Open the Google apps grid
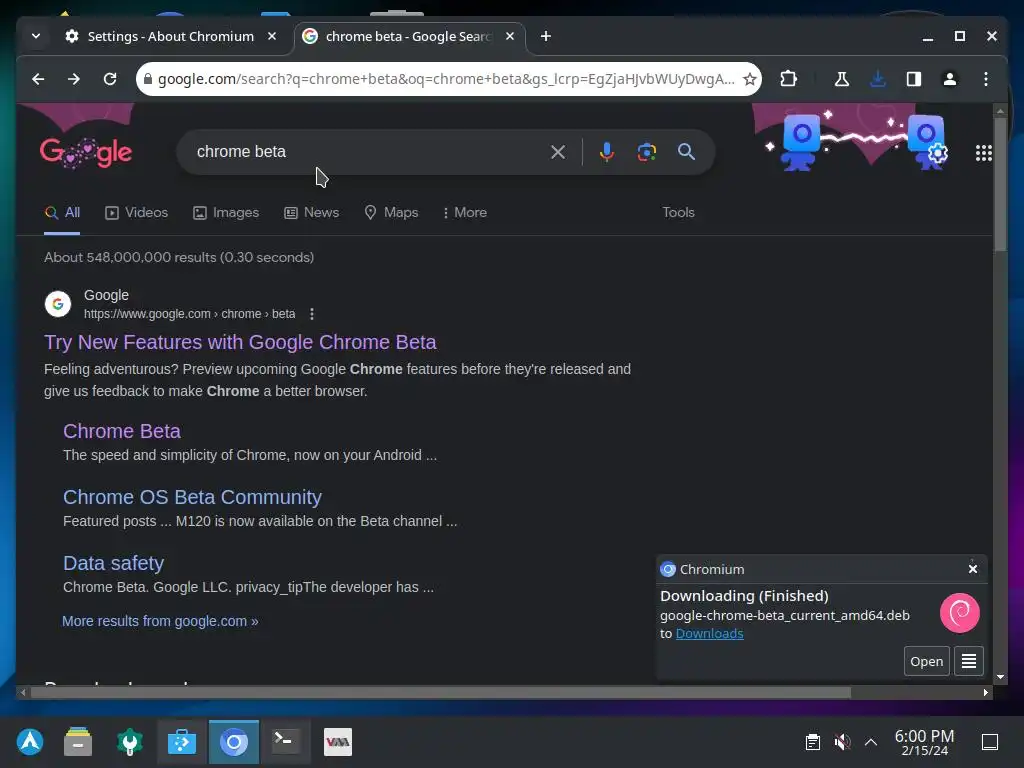Viewport: 1024px width, 768px height. point(984,153)
